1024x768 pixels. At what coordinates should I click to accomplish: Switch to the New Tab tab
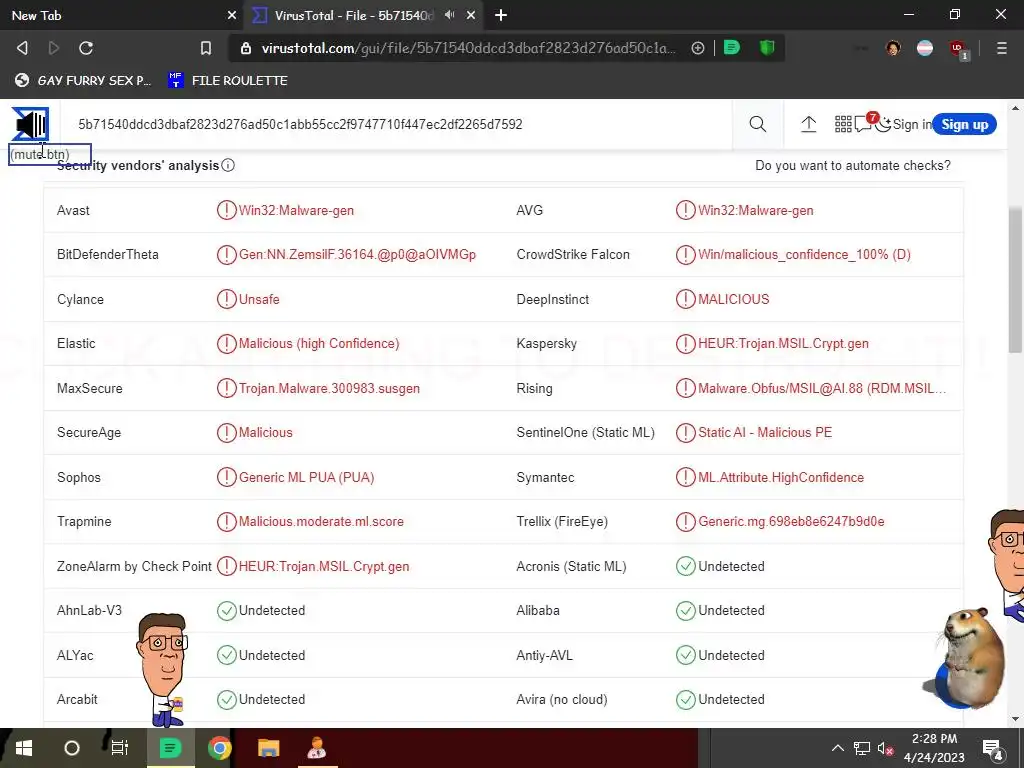click(121, 15)
